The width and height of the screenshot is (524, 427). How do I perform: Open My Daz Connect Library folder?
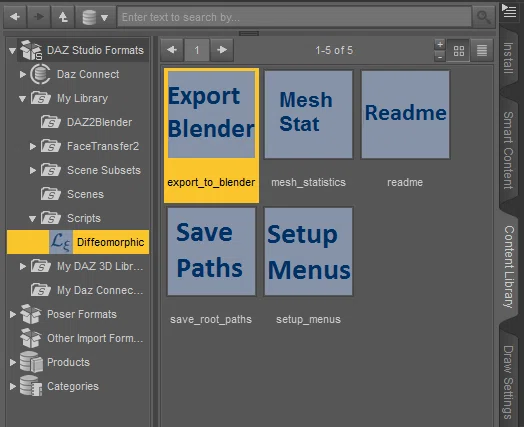87,290
